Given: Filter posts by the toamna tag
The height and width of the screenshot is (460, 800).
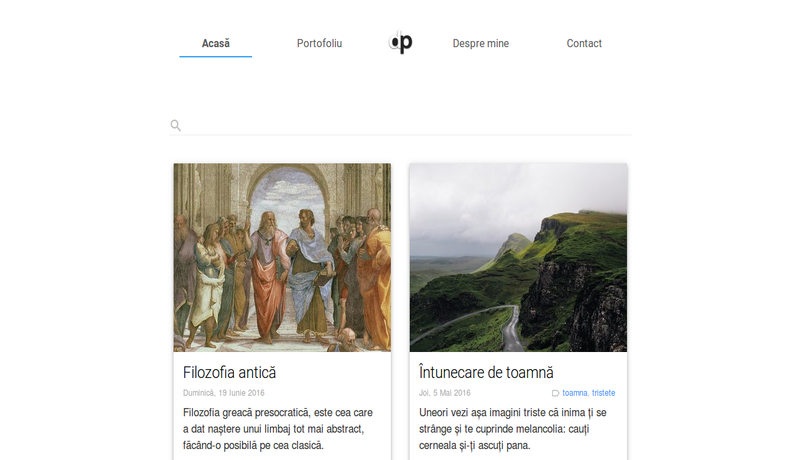Looking at the screenshot, I should pyautogui.click(x=575, y=393).
